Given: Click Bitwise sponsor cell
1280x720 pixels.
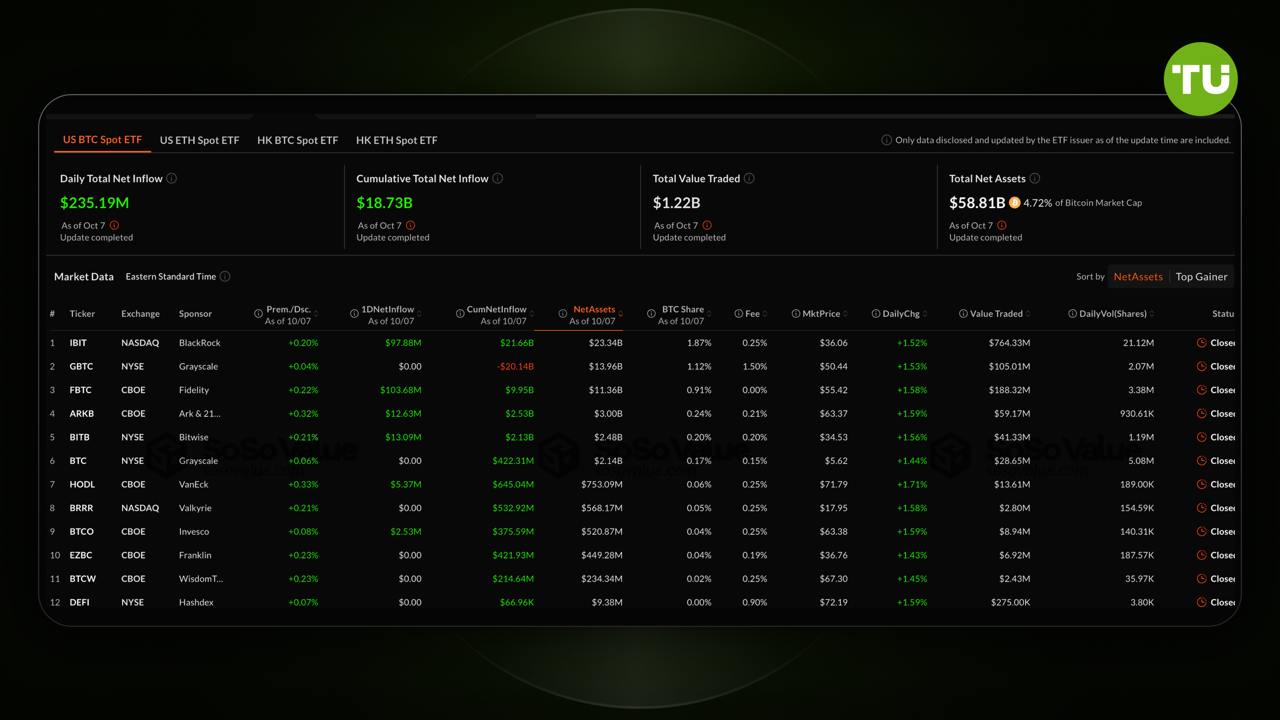Looking at the screenshot, I should click(194, 437).
